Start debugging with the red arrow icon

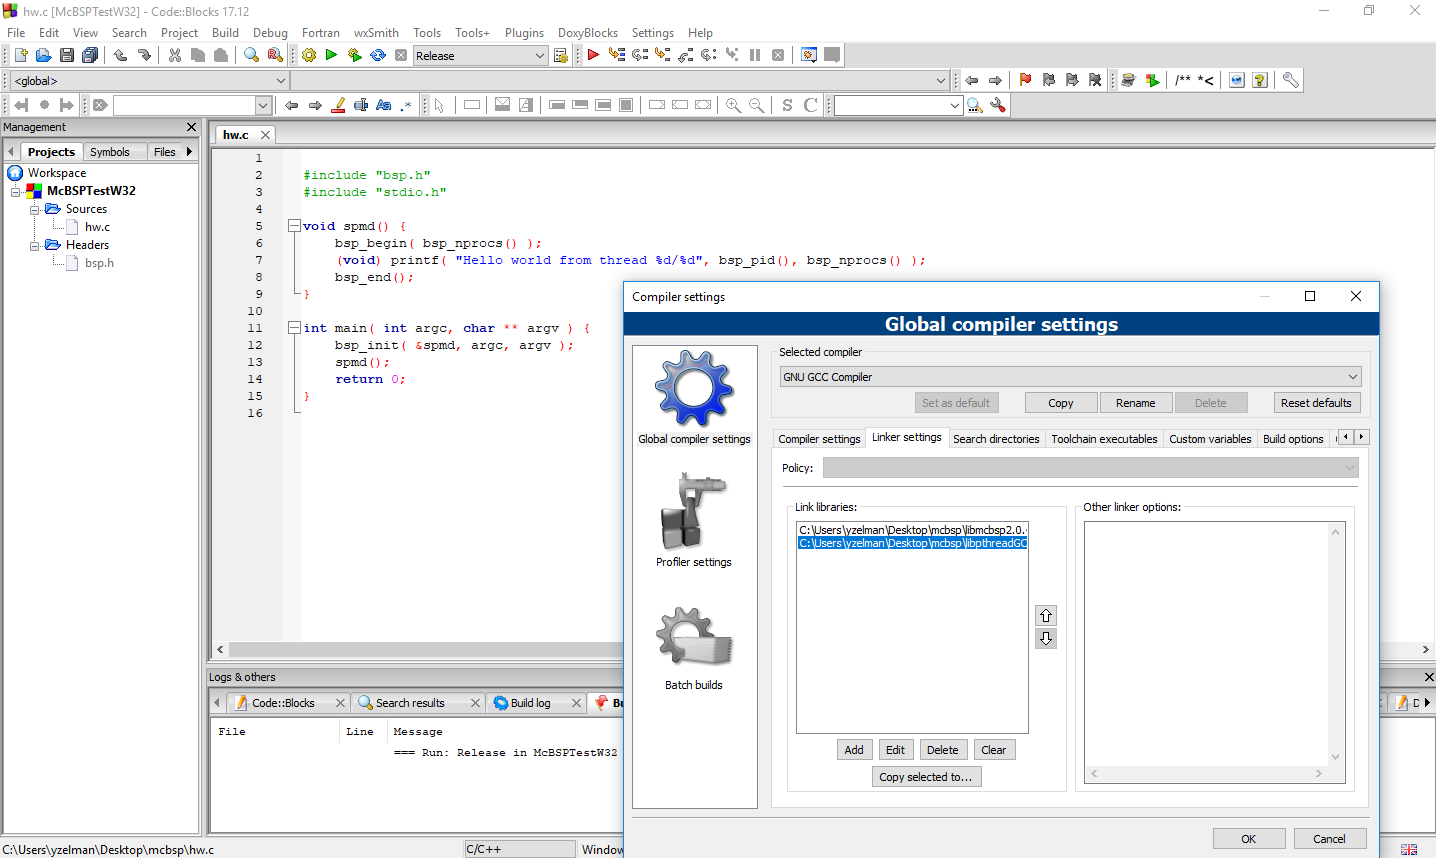(593, 55)
